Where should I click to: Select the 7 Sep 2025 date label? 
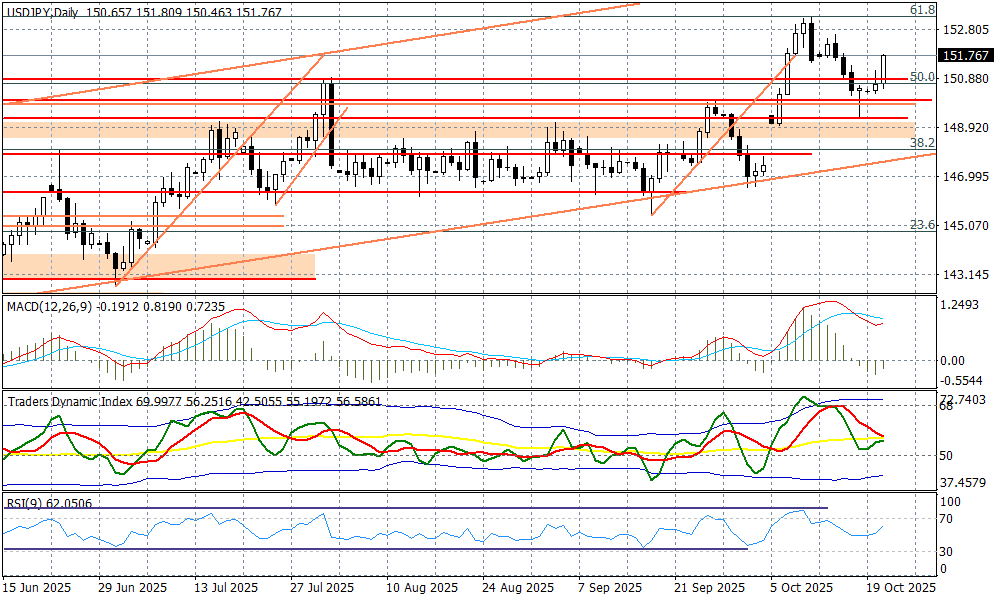pos(604,588)
